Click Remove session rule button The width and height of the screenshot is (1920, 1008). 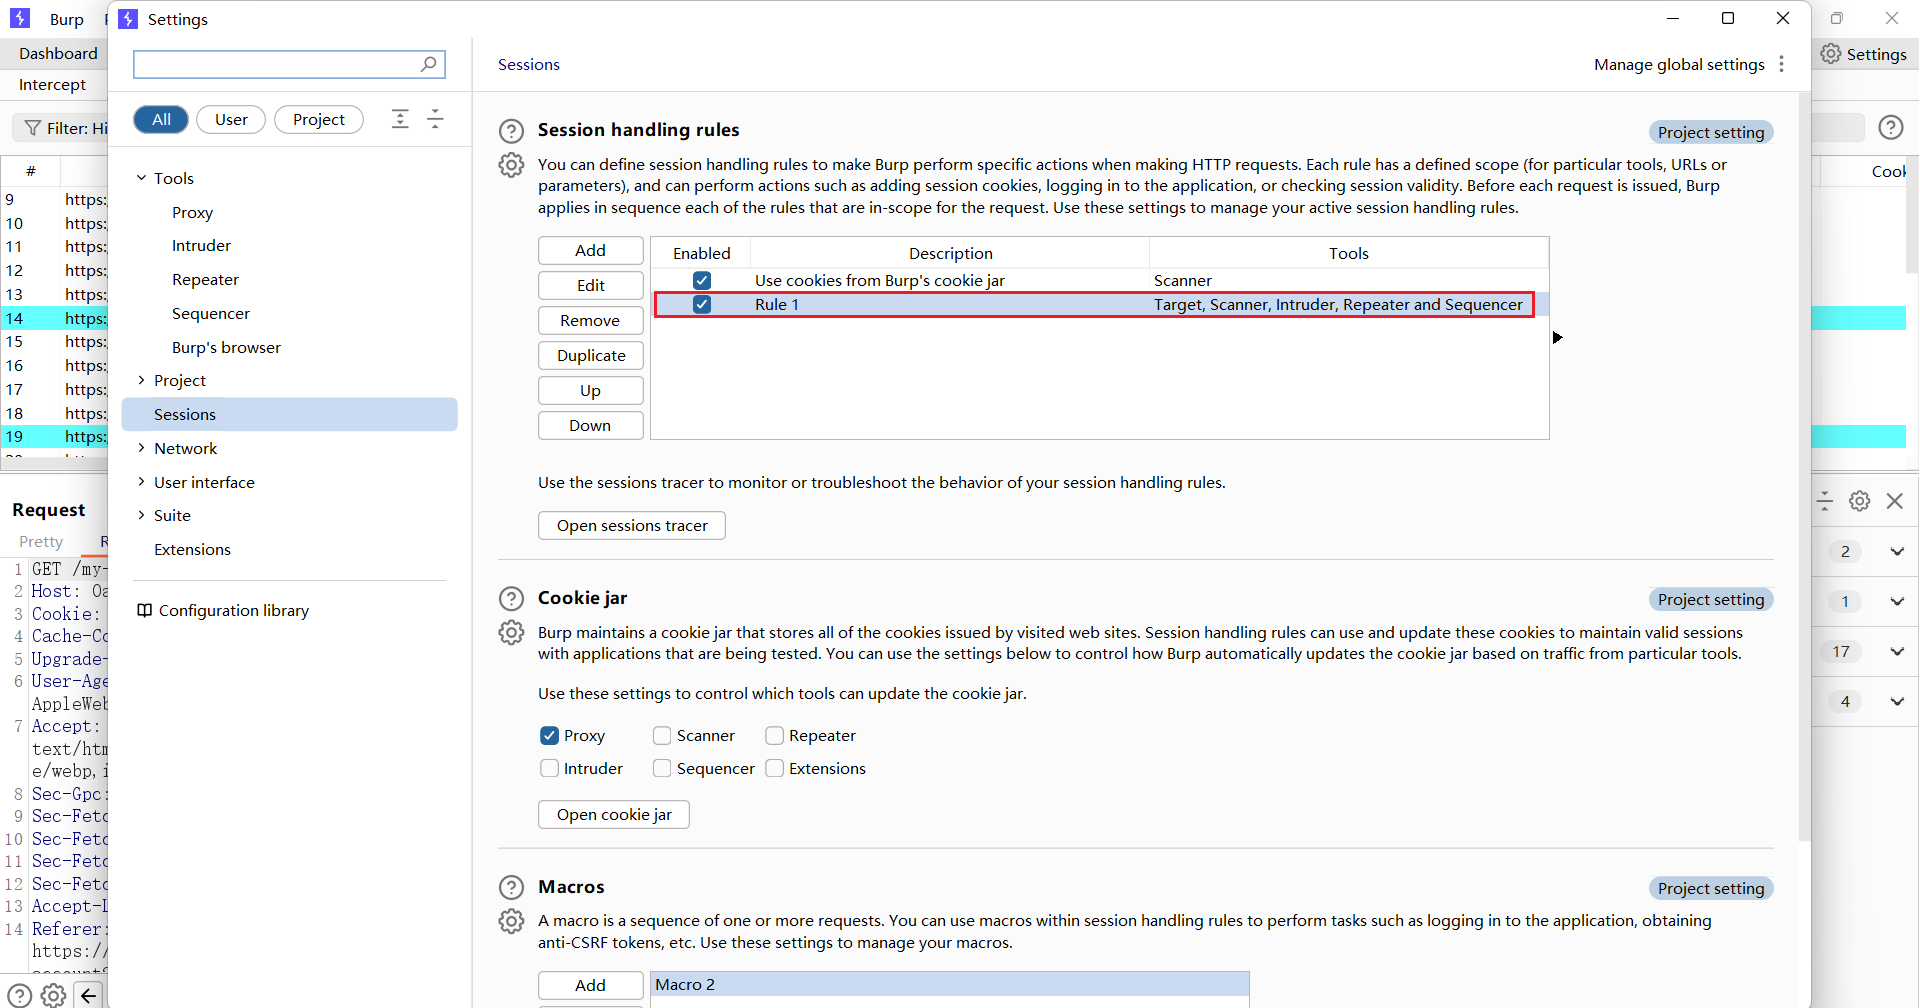pos(590,321)
